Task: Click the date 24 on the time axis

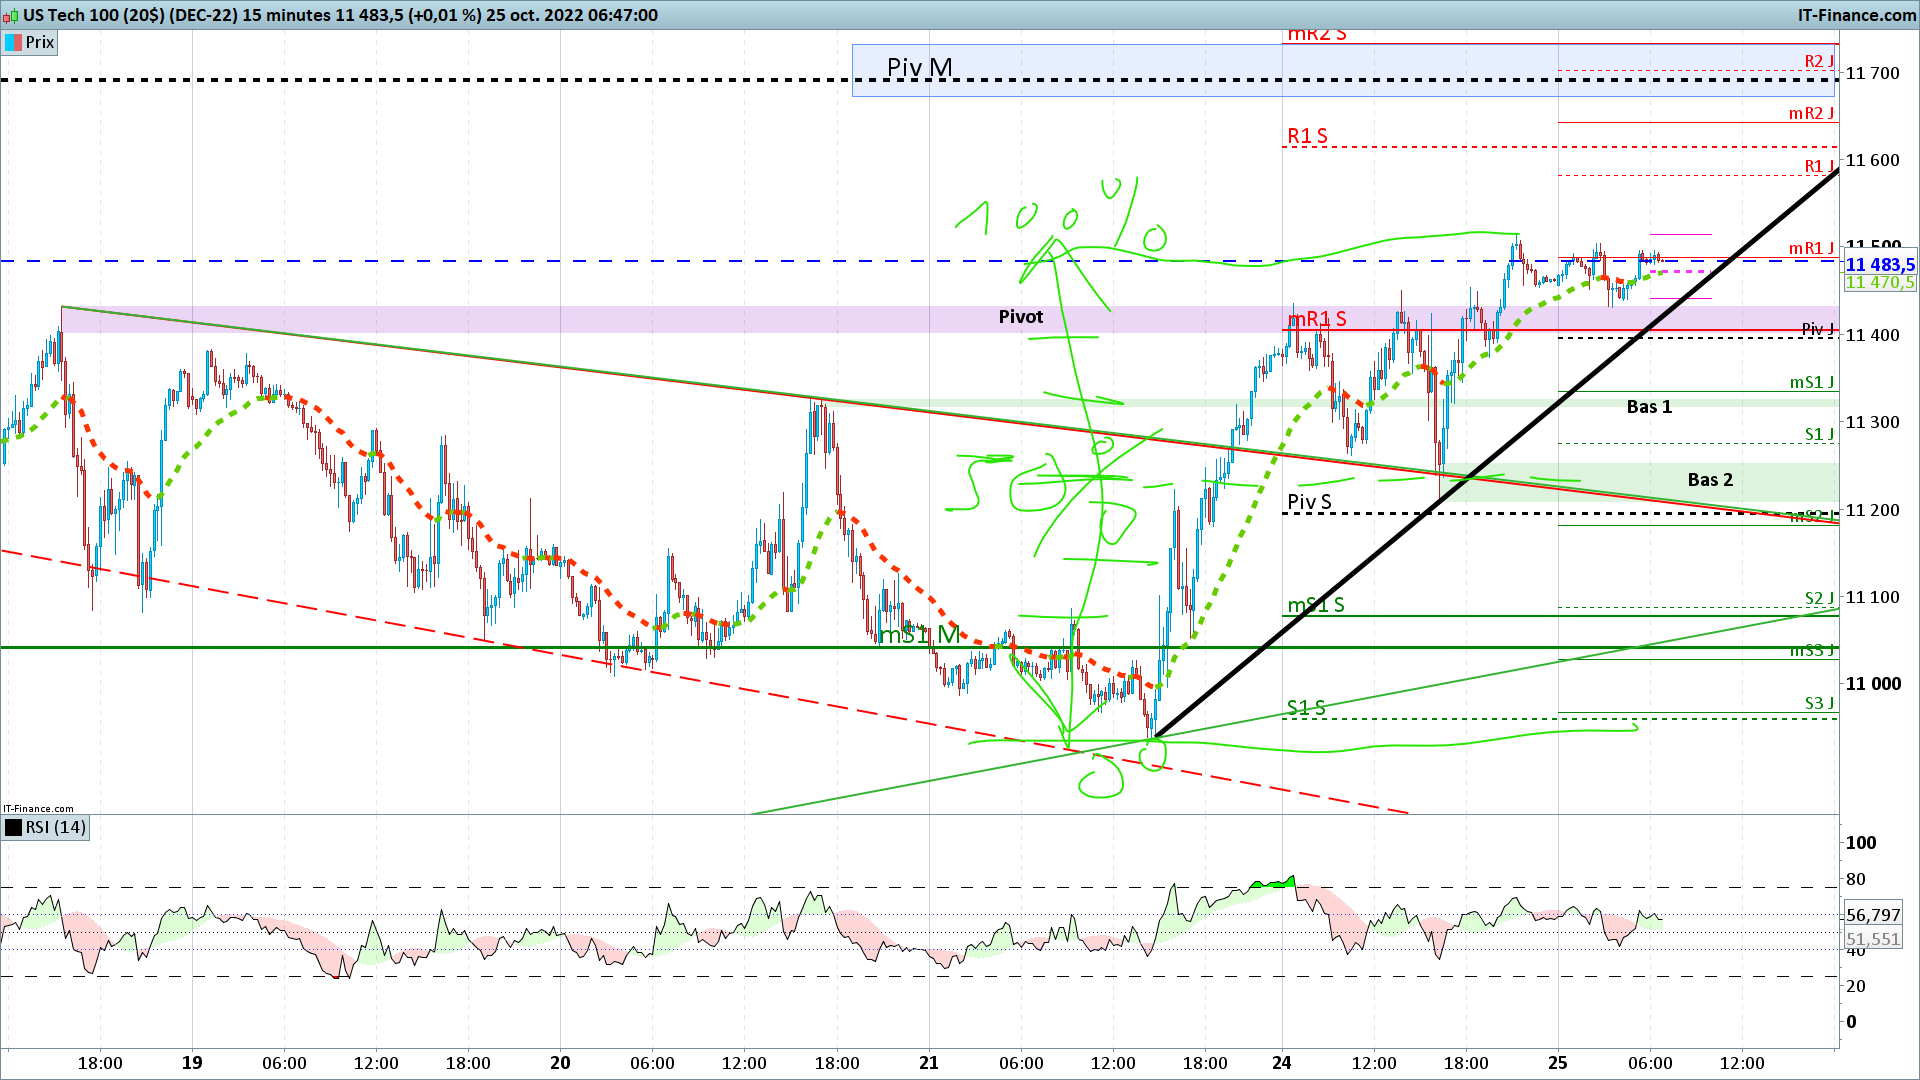Action: pos(1282,1063)
